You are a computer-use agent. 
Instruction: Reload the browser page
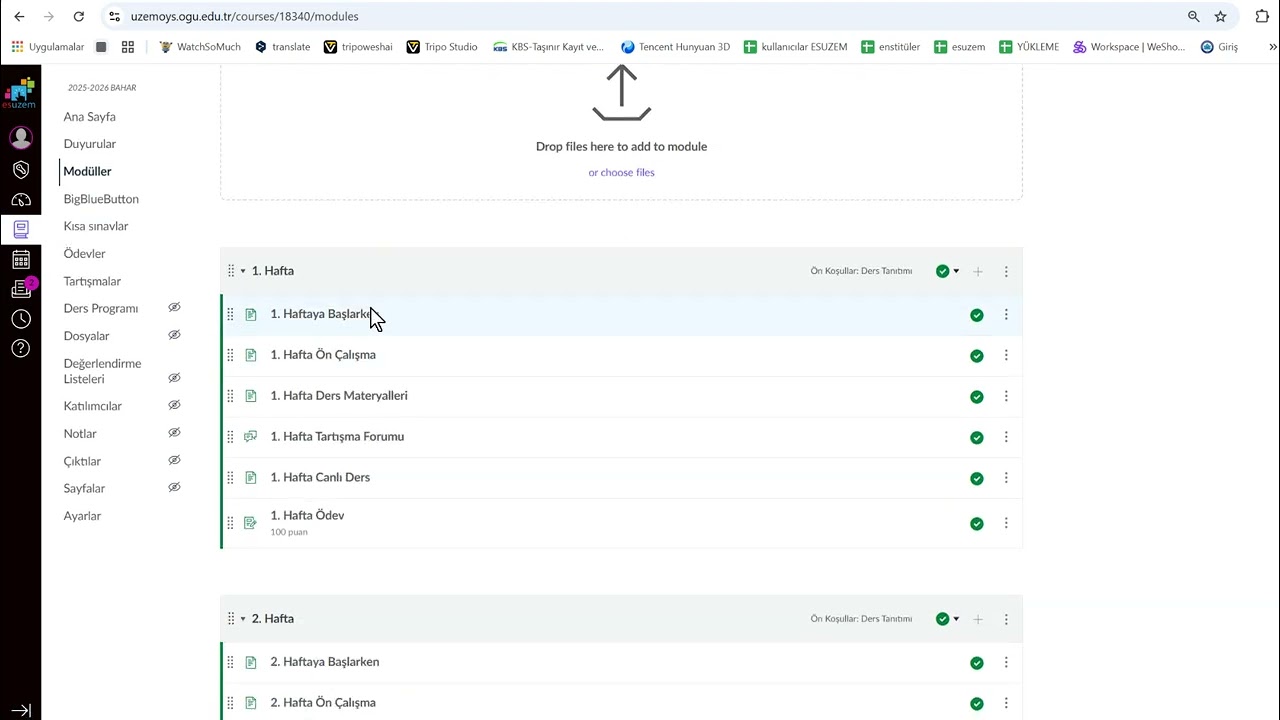coord(79,16)
